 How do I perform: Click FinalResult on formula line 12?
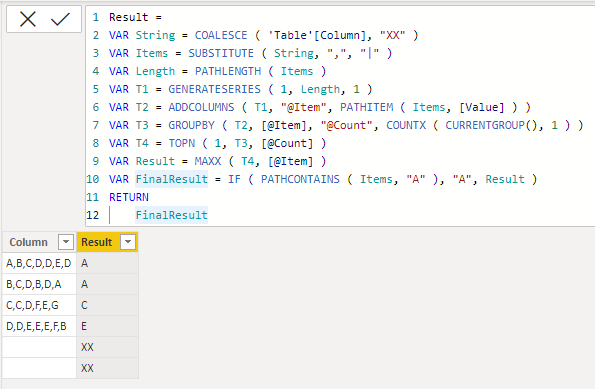[172, 215]
